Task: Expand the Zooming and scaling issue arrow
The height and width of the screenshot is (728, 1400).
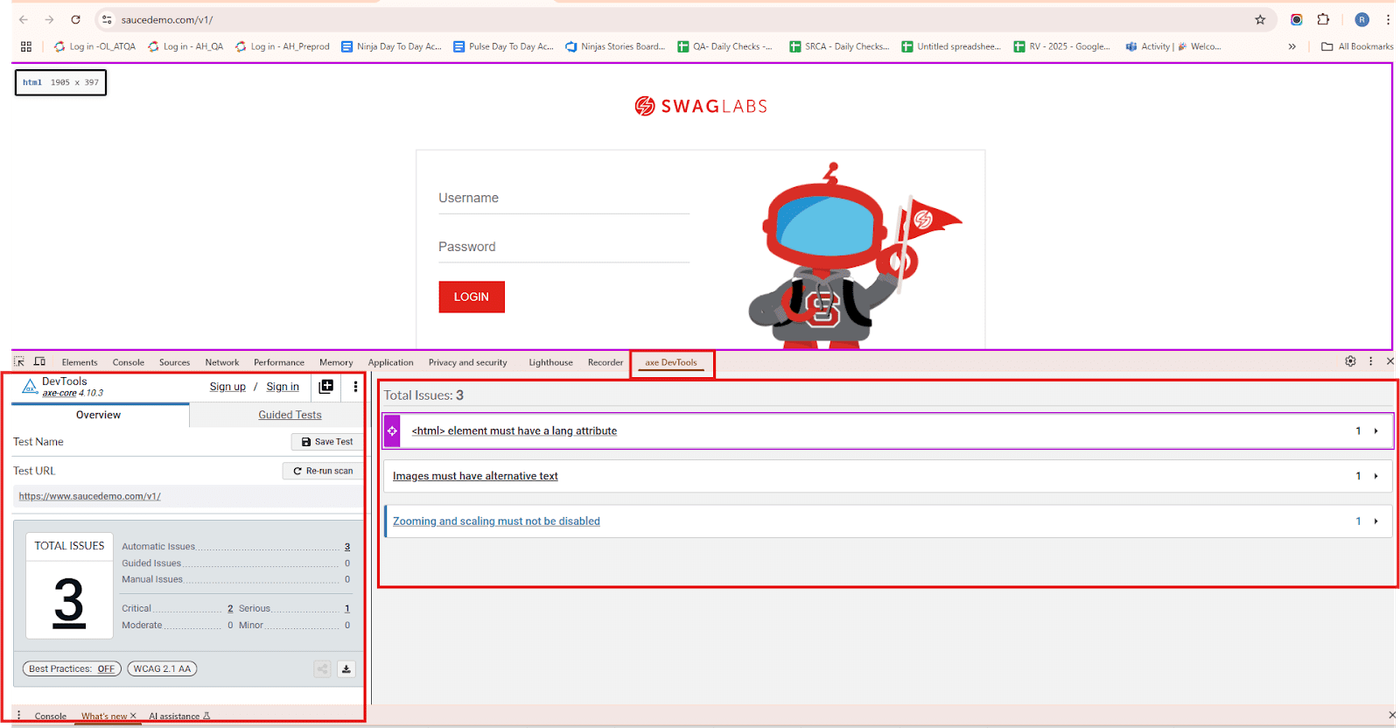Action: pyautogui.click(x=1377, y=521)
